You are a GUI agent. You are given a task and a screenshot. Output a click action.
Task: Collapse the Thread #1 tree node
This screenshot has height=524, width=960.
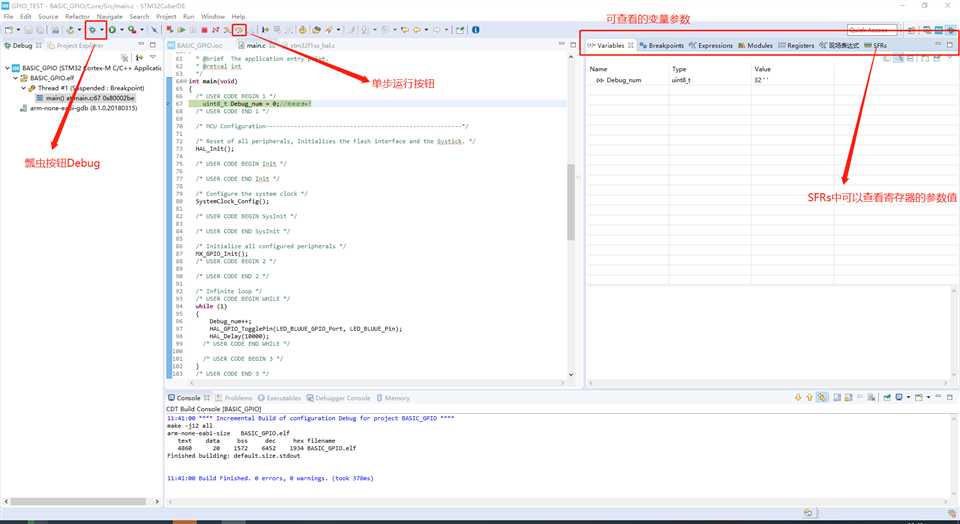tap(23, 88)
